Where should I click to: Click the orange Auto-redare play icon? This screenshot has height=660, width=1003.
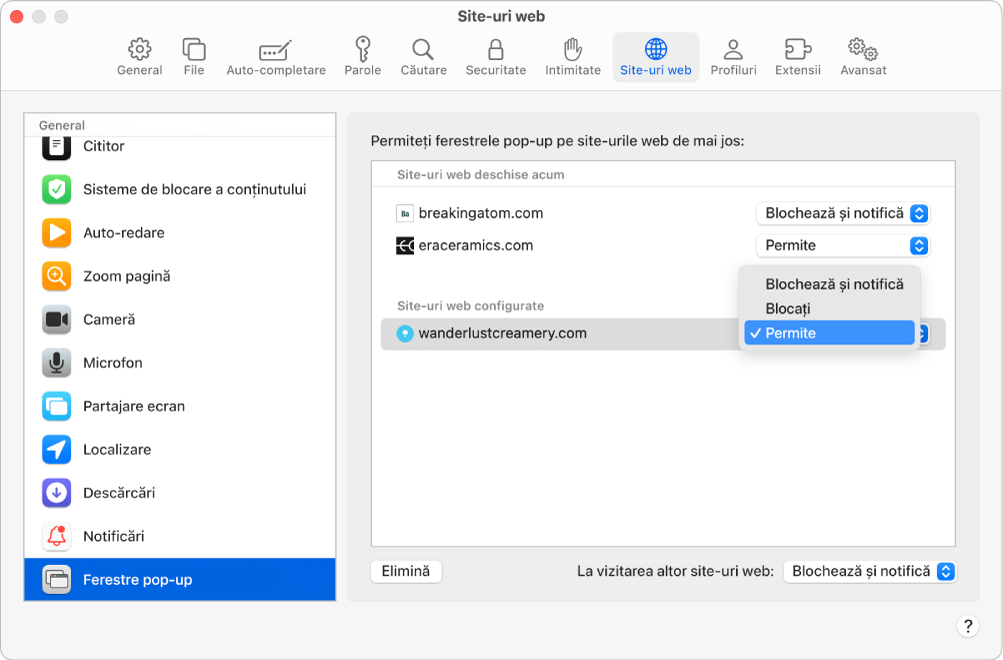pyautogui.click(x=56, y=233)
